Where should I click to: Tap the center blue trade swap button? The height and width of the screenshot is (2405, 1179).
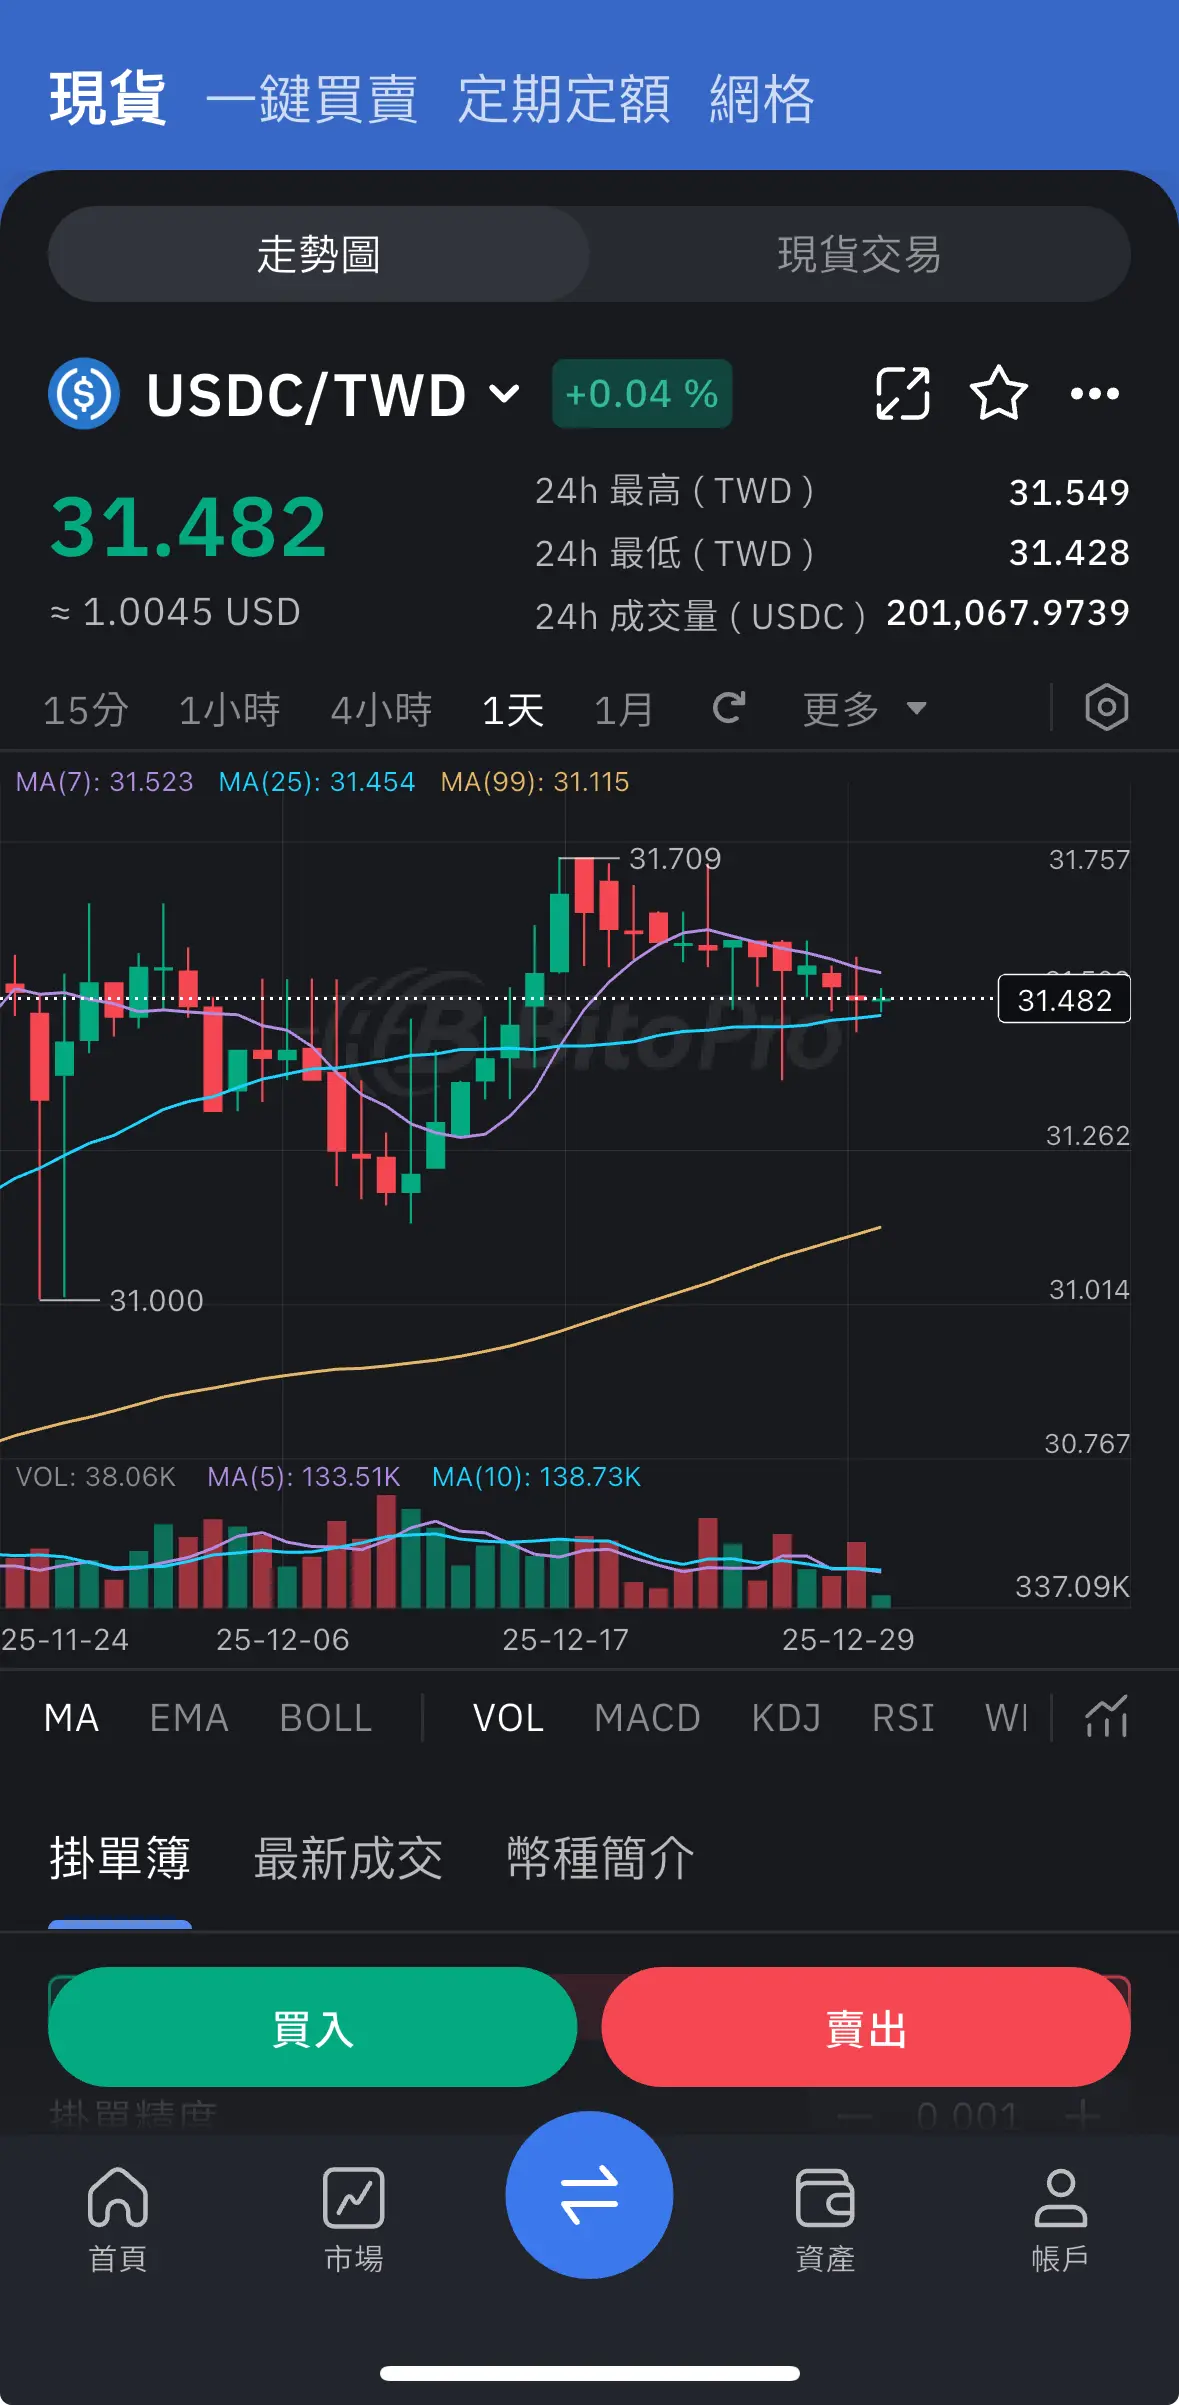coord(589,2194)
